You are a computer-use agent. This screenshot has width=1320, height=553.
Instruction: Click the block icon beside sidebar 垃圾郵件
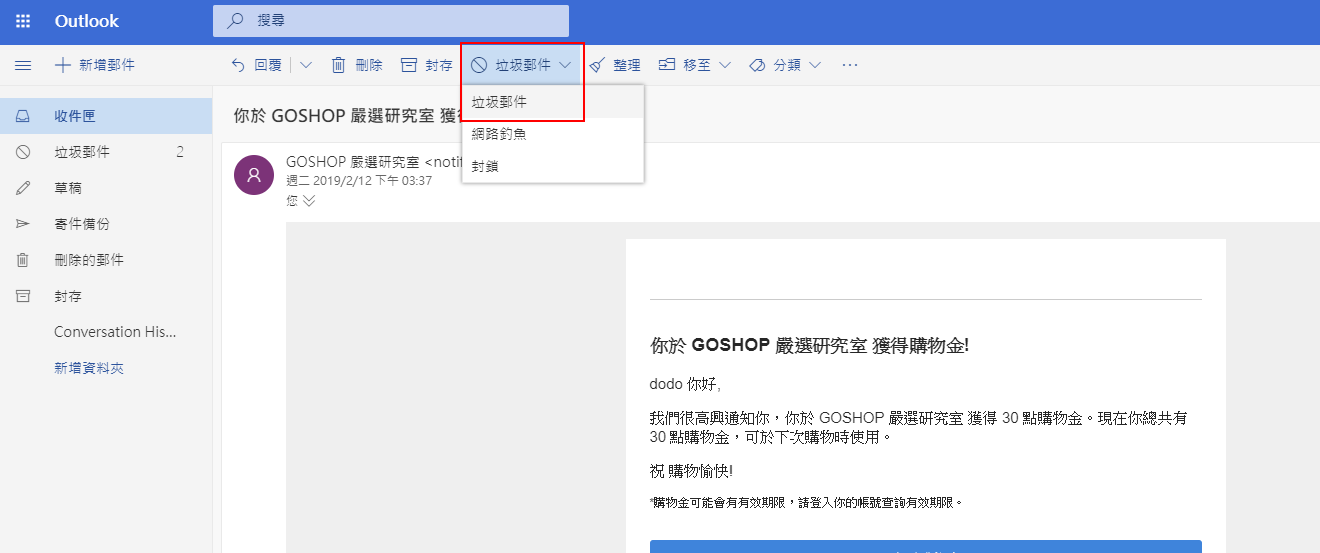(x=23, y=152)
